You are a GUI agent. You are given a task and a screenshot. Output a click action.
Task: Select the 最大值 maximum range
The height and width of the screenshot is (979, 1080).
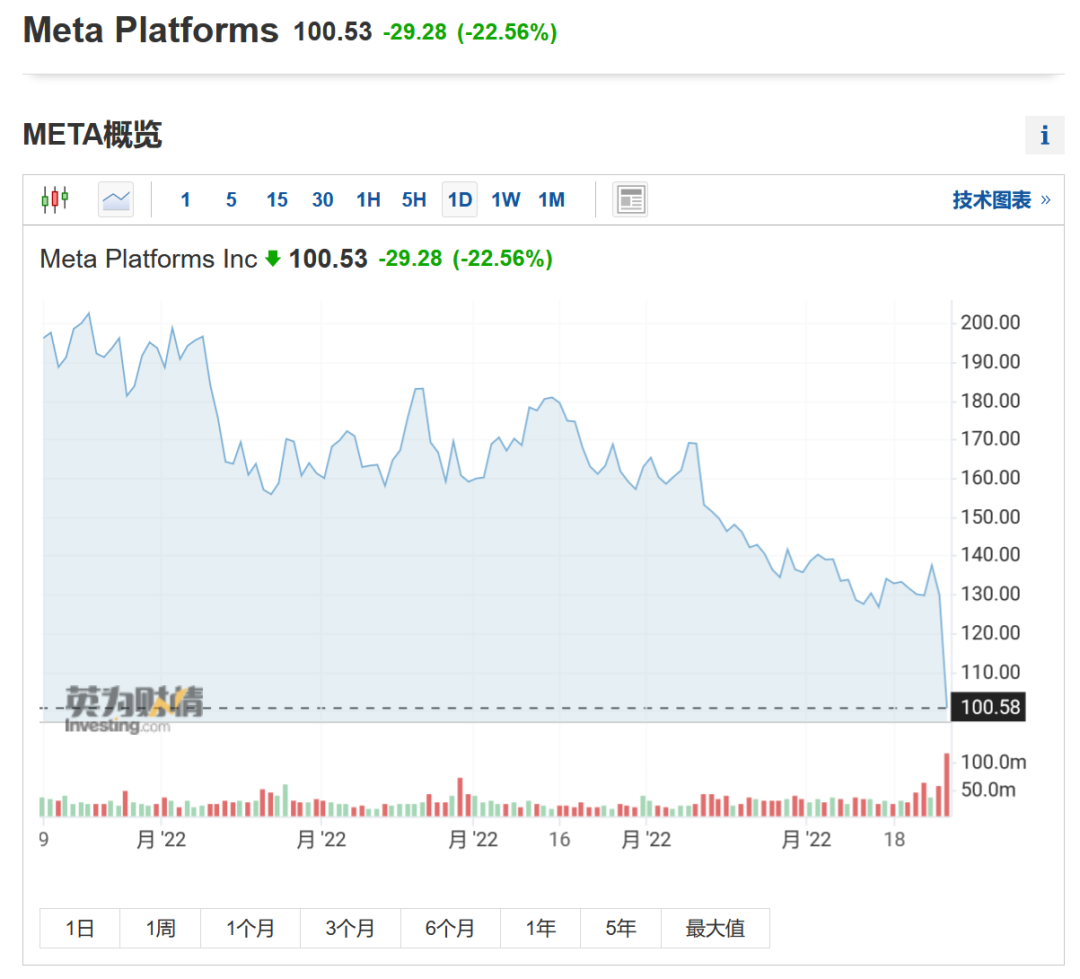tap(715, 929)
